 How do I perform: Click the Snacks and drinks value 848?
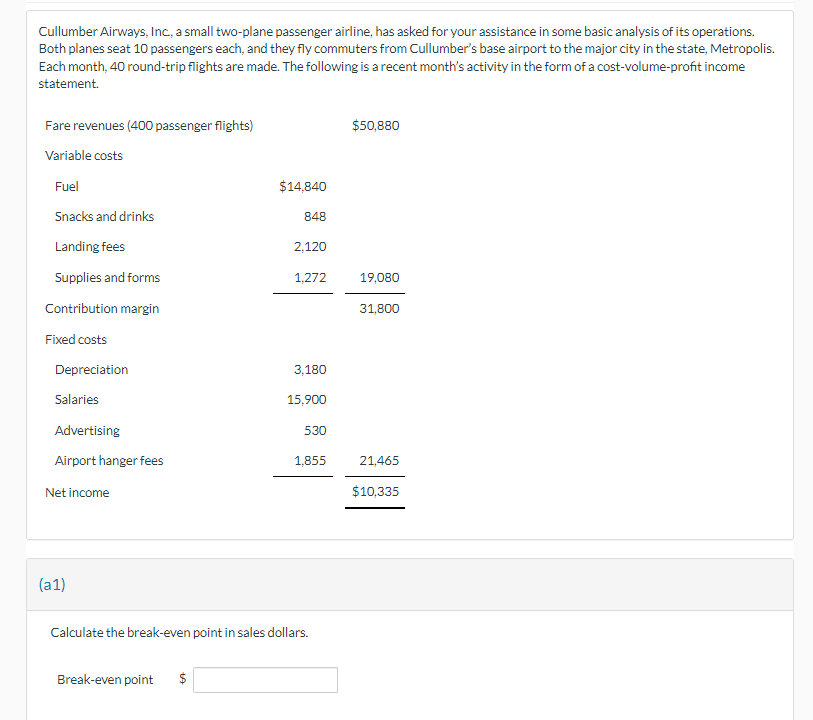(x=315, y=216)
